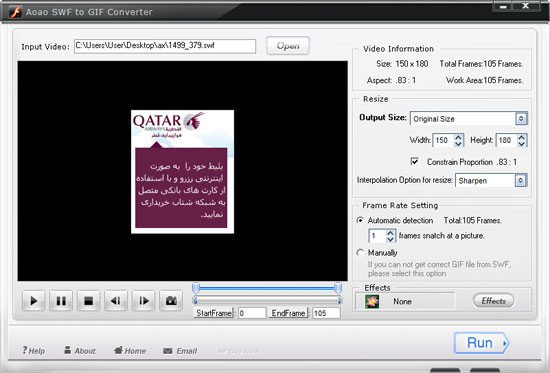Viewport: 550px width, 373px height.
Task: Click the left range slider handle
Action: (x=196, y=288)
